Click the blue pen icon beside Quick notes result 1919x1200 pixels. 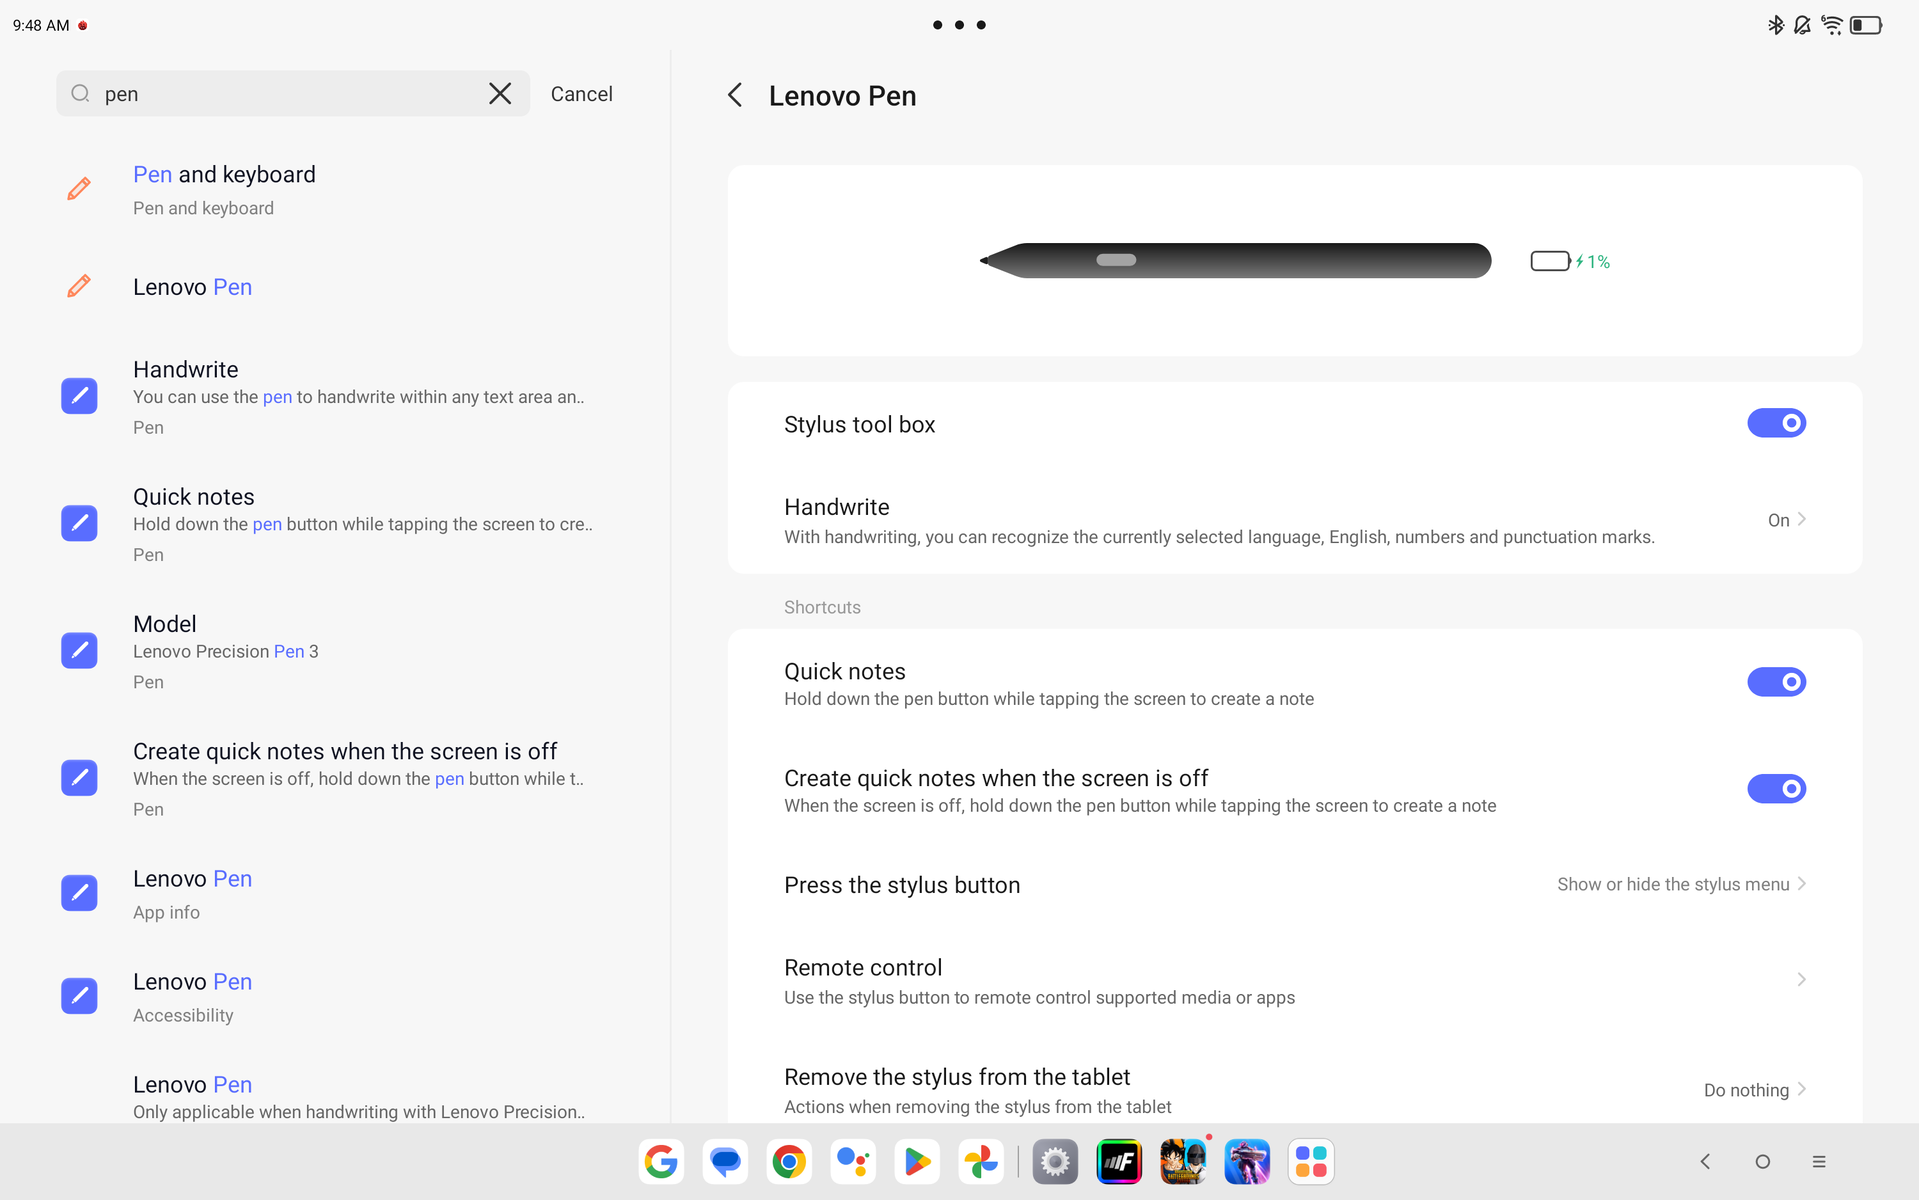[79, 523]
